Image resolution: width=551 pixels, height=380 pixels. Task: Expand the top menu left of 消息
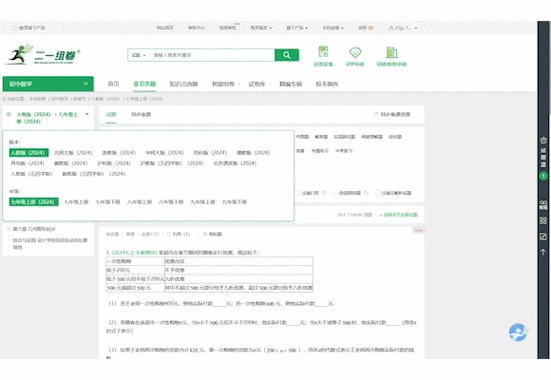point(333,28)
